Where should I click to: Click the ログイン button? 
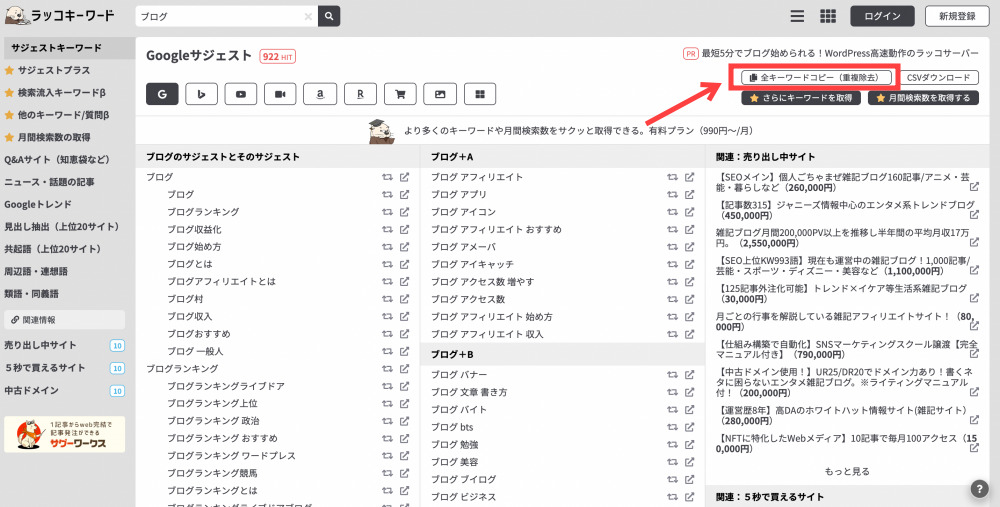pos(882,17)
